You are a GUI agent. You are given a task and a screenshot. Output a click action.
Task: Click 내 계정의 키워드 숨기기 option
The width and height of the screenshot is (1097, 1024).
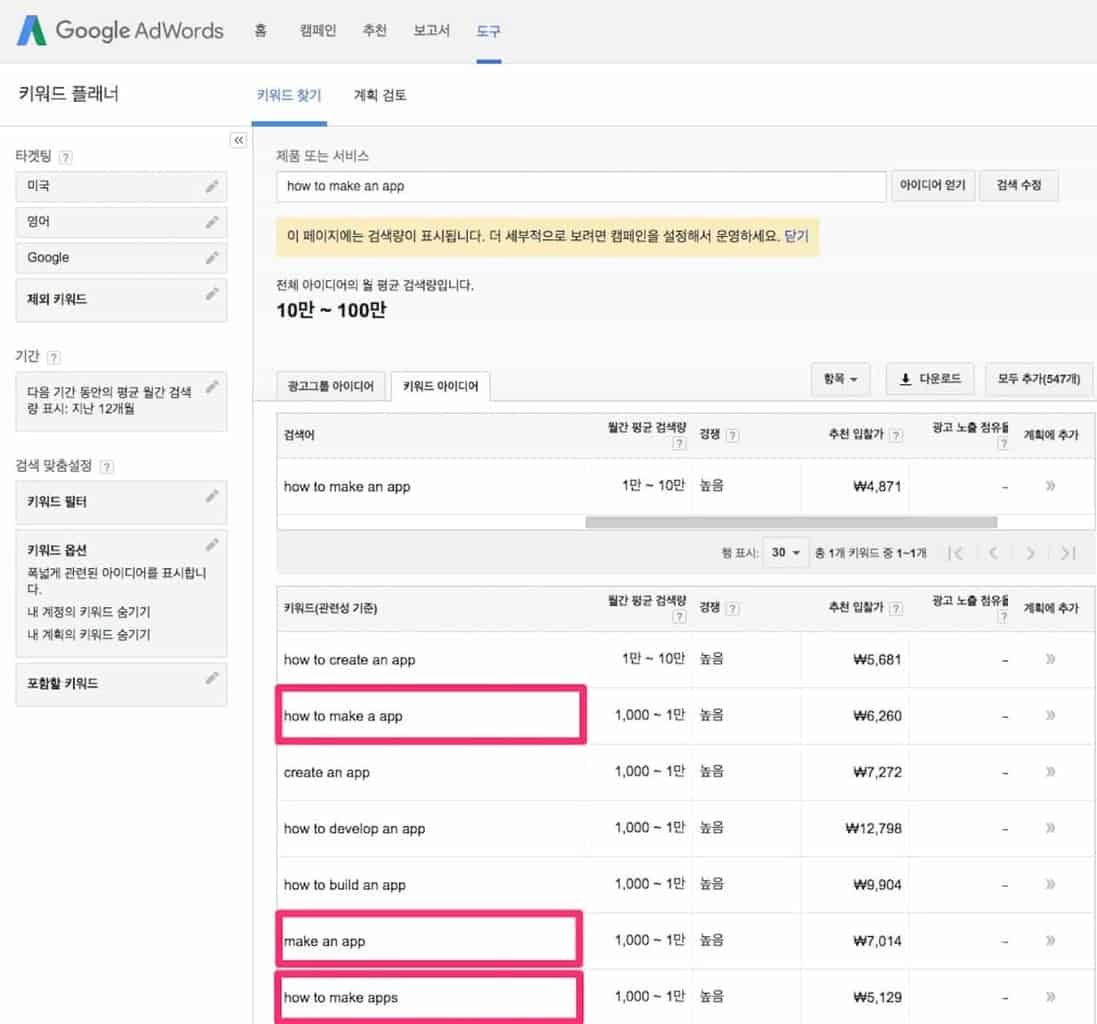(89, 612)
